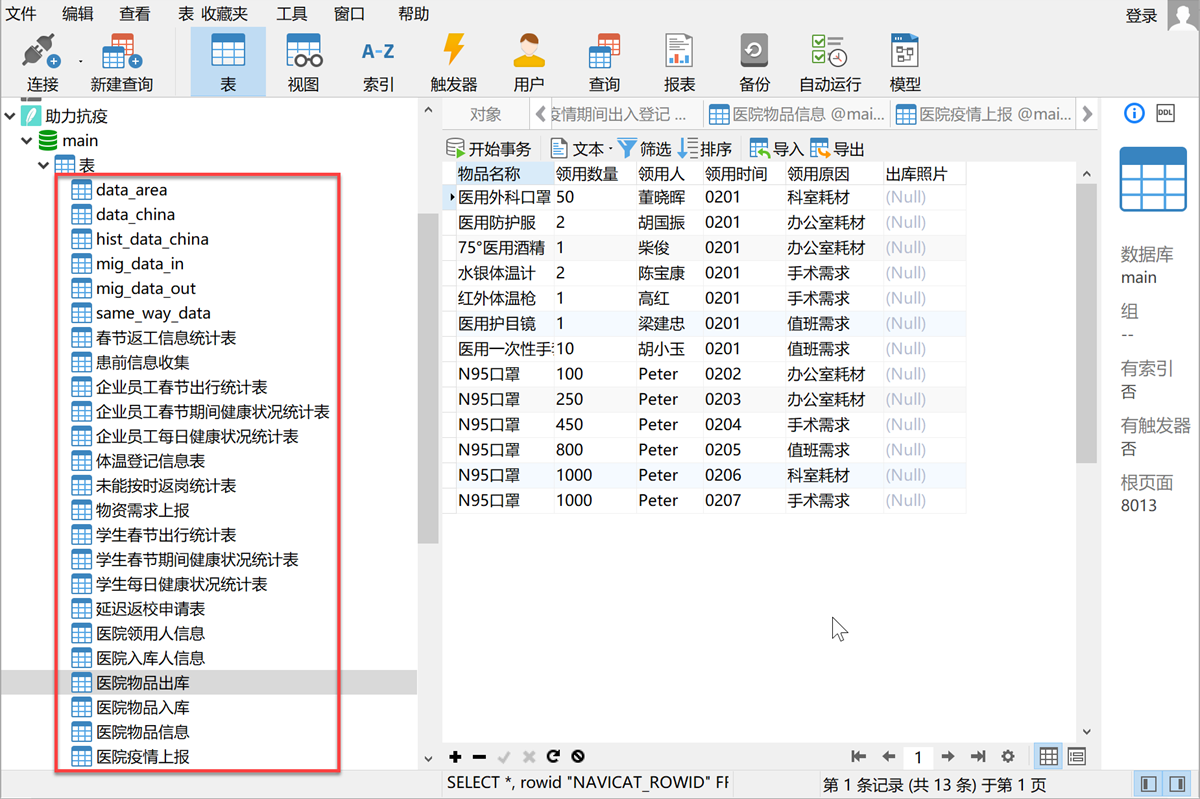The image size is (1200, 799).
Task: Add a record with the plus icon
Action: 455,757
